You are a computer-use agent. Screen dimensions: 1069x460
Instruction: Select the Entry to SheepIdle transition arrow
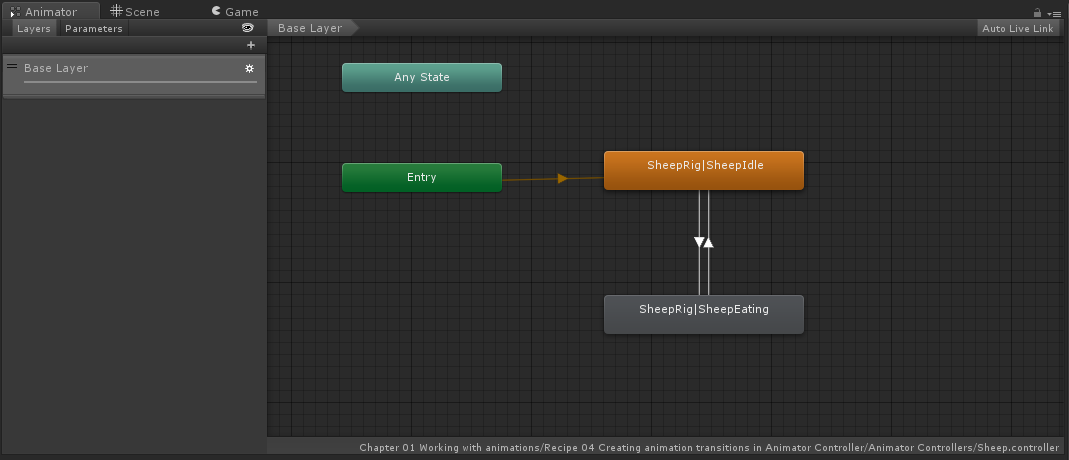click(562, 179)
